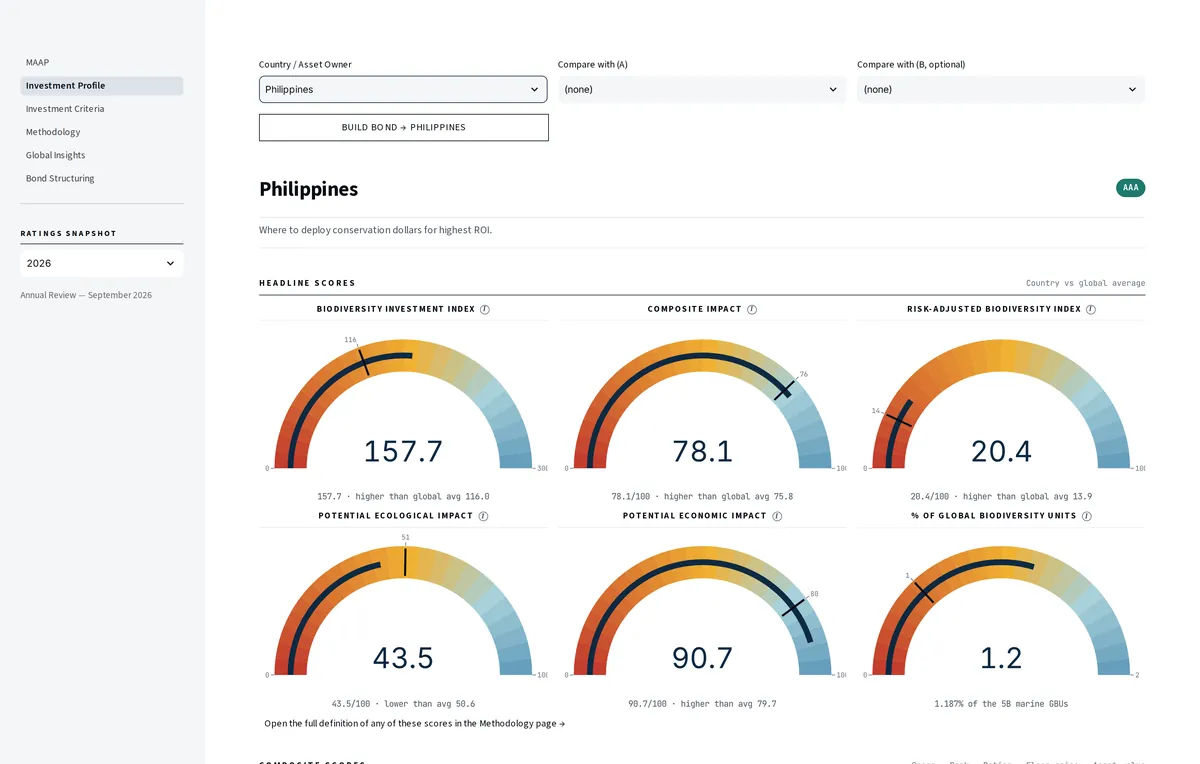Show info for % of Global Biodiversity Units
The image size is (1200, 764).
(x=1087, y=516)
